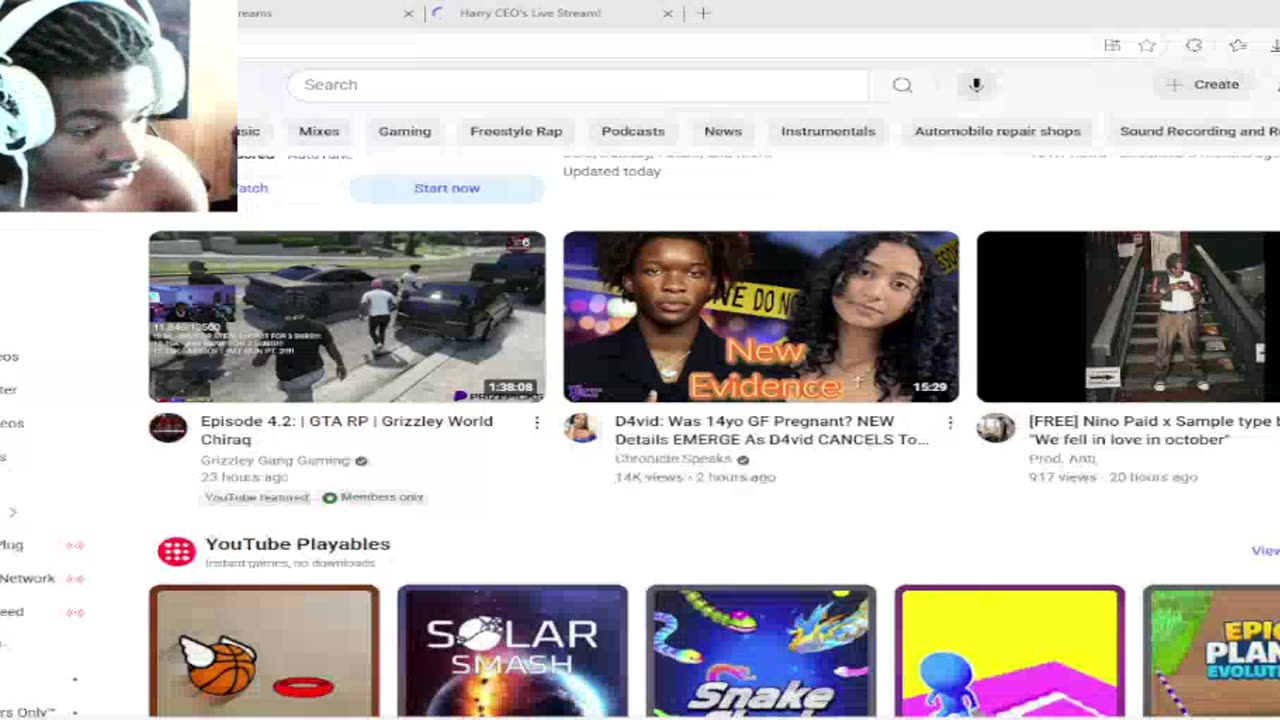Screen dimensions: 1280x720
Task: Click the Members only badge icon
Action: (330, 497)
